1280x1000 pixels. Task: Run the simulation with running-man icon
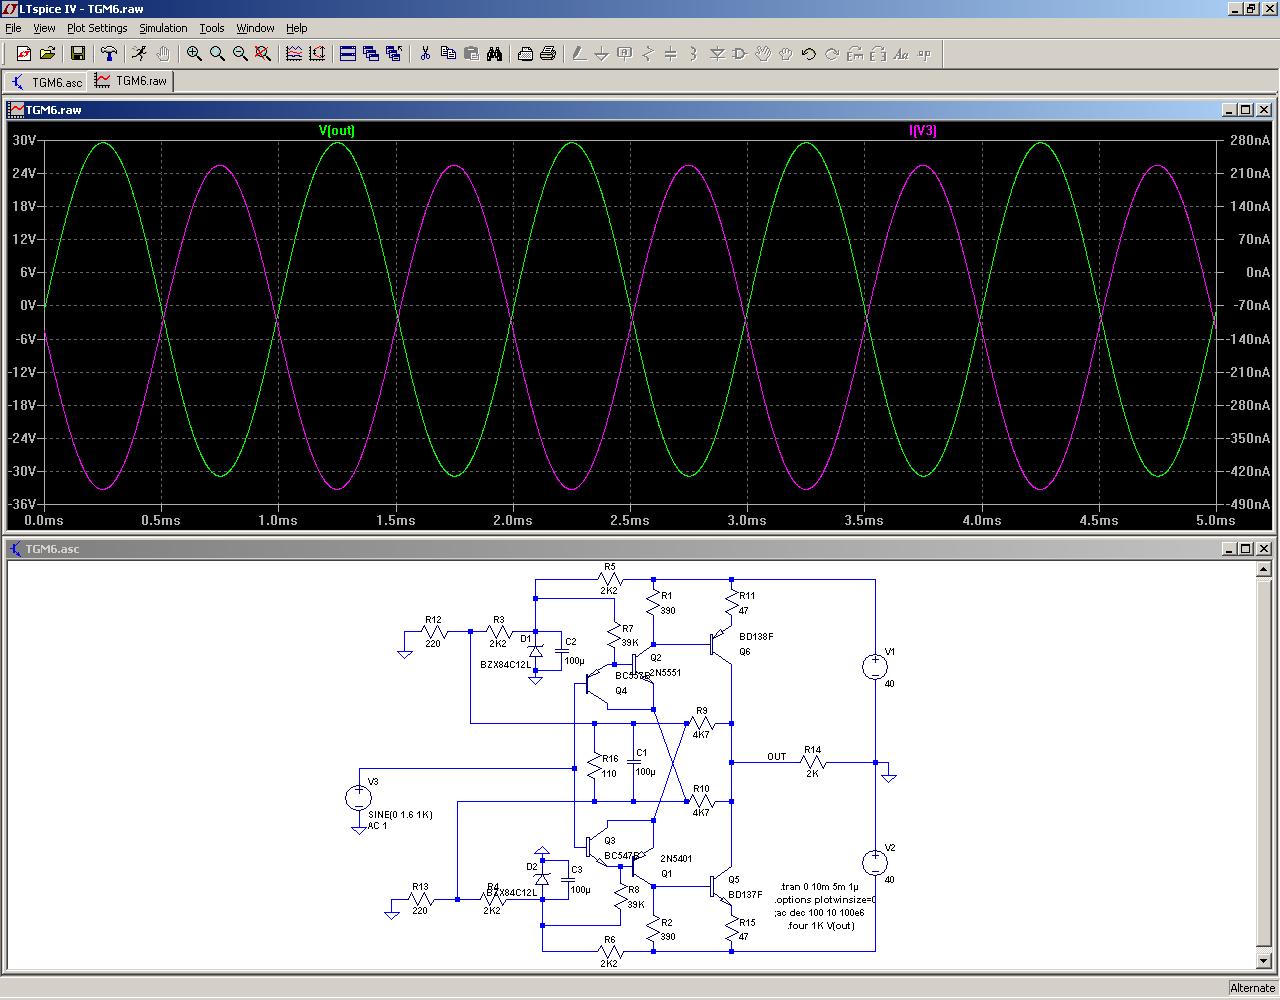tap(139, 54)
